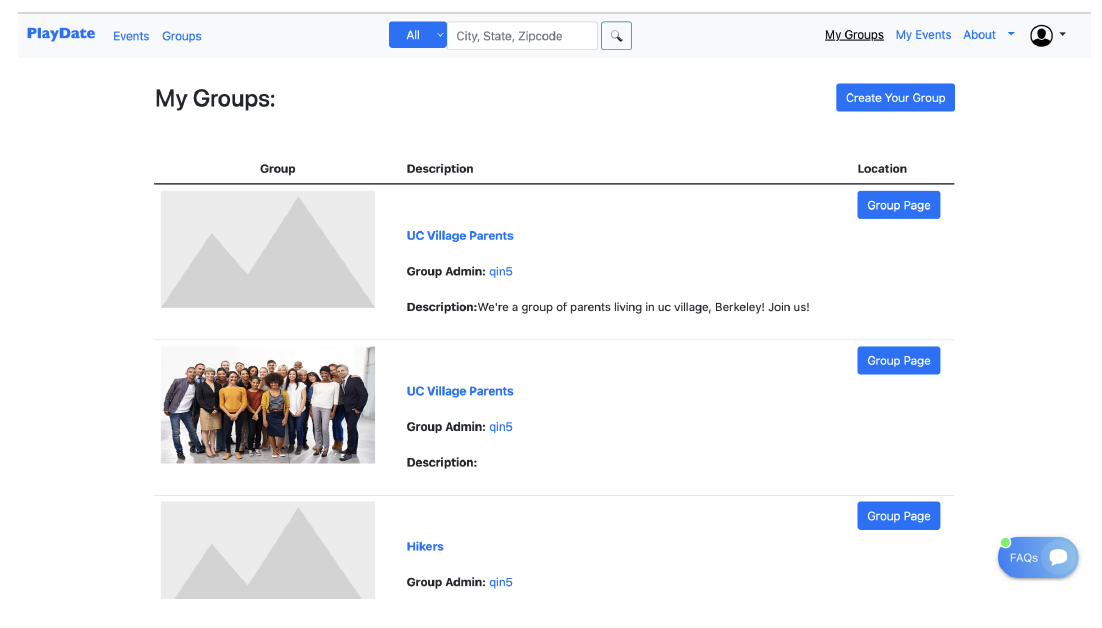
Task: Open Groups in the navigation bar
Action: coord(181,36)
